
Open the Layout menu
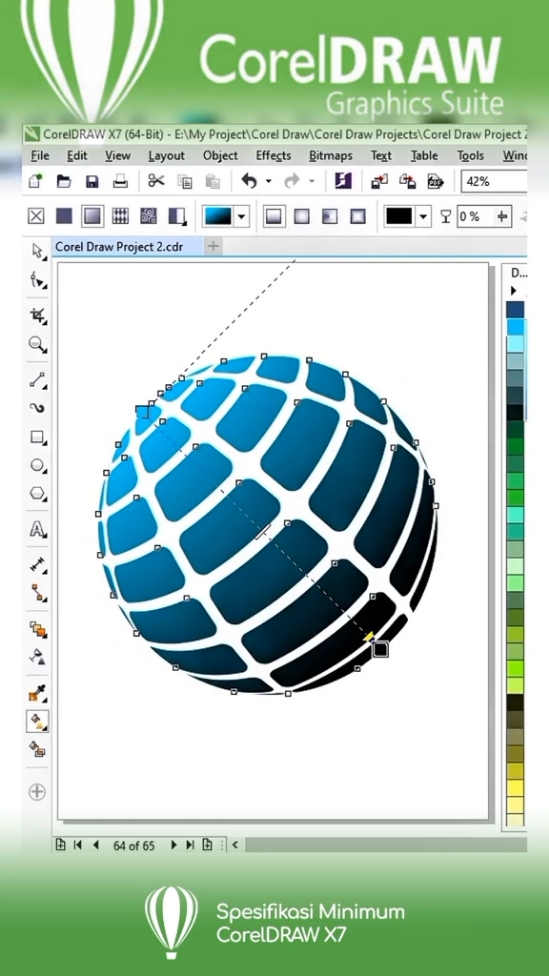point(166,156)
